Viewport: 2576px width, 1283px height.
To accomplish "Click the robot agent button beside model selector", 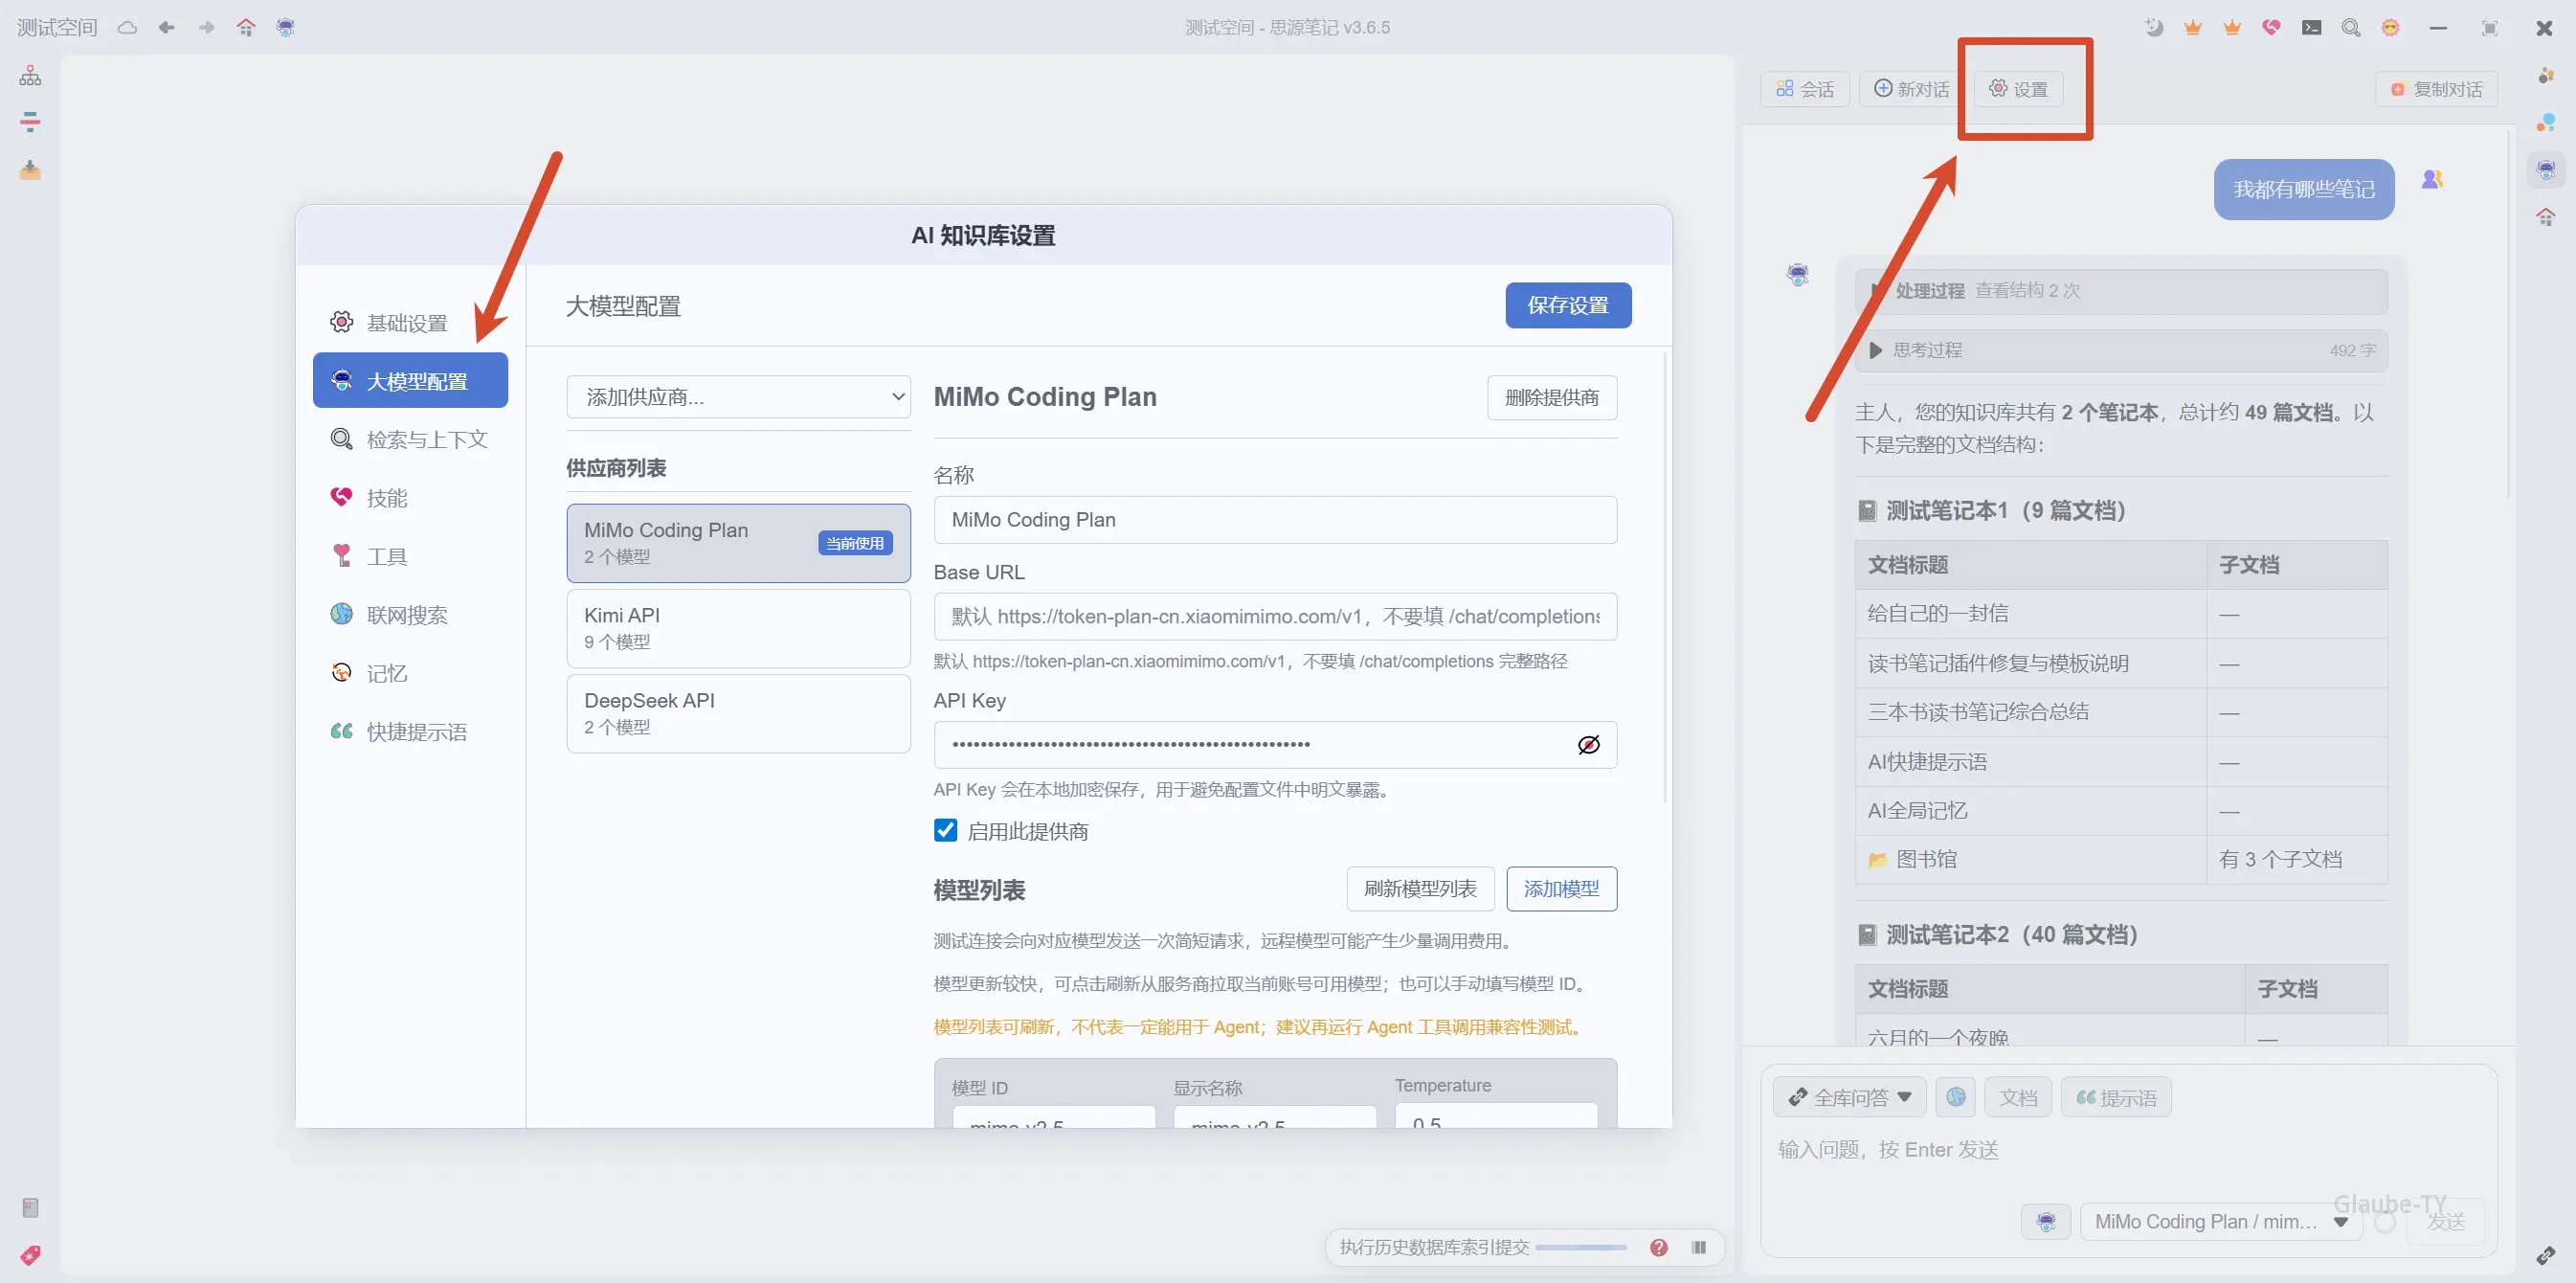I will (x=2046, y=1221).
